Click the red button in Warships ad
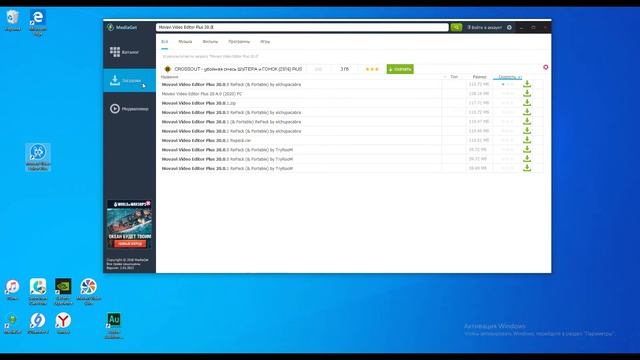The width and height of the screenshot is (640, 360). (129, 244)
